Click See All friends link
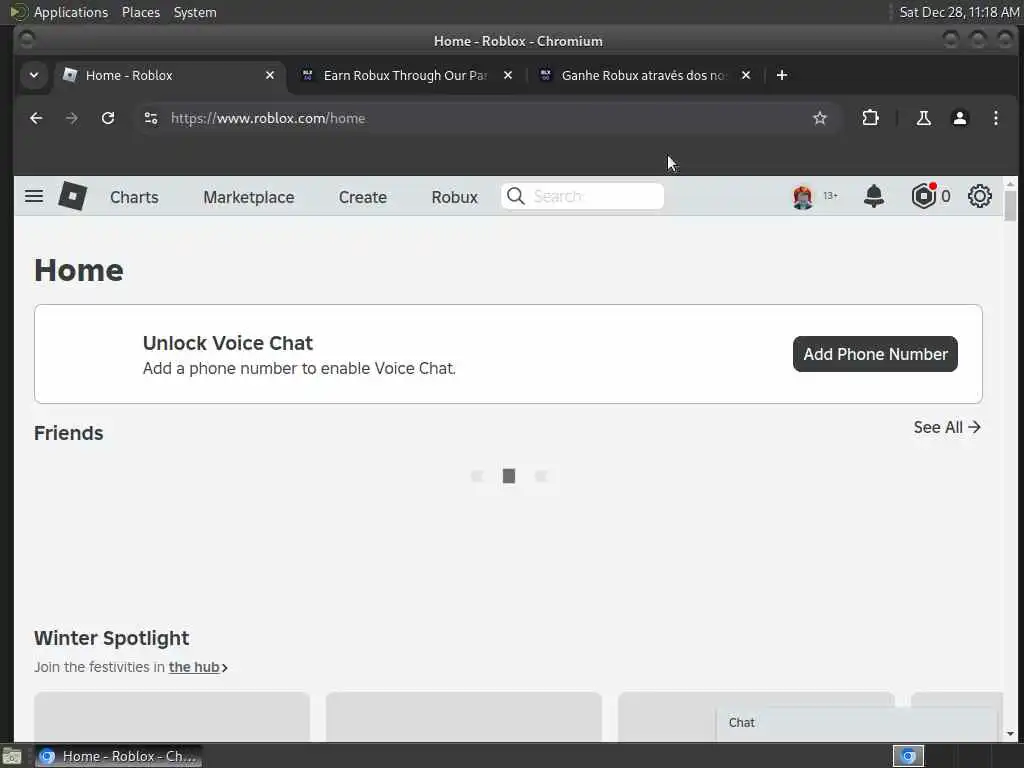 947,427
